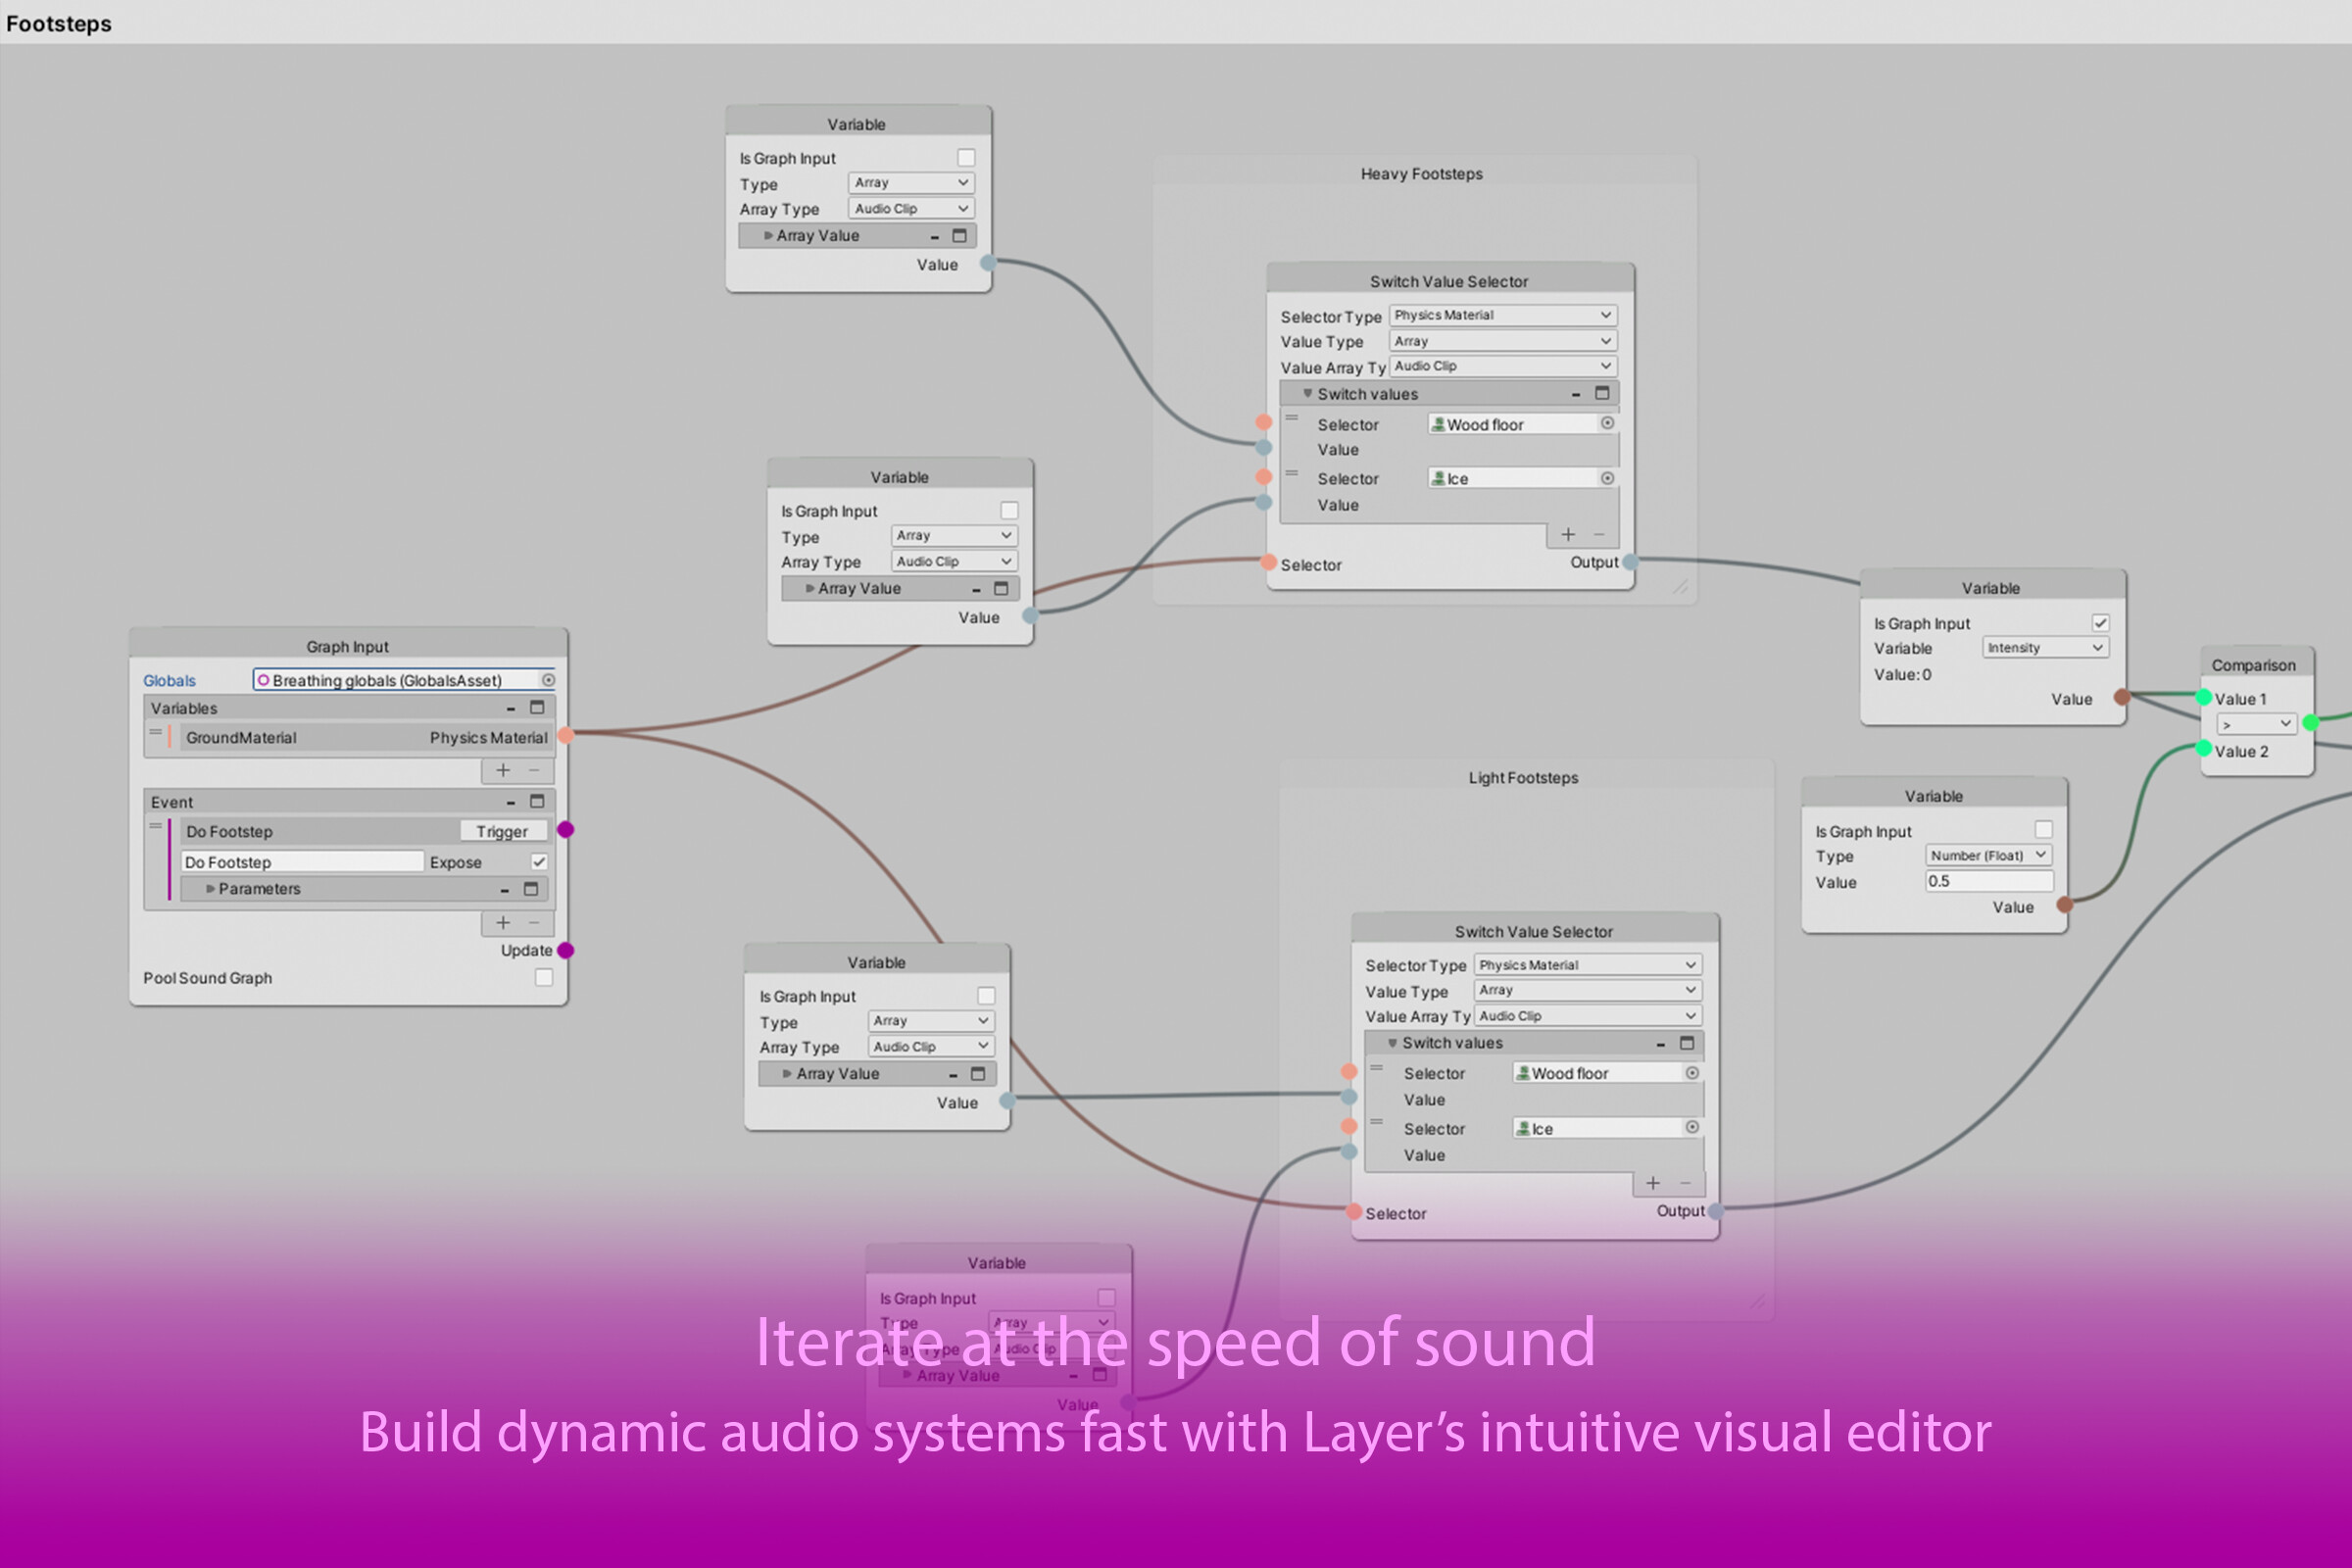This screenshot has height=1568, width=2352.
Task: Add a variable under GroundMaterial section
Action: [503, 771]
